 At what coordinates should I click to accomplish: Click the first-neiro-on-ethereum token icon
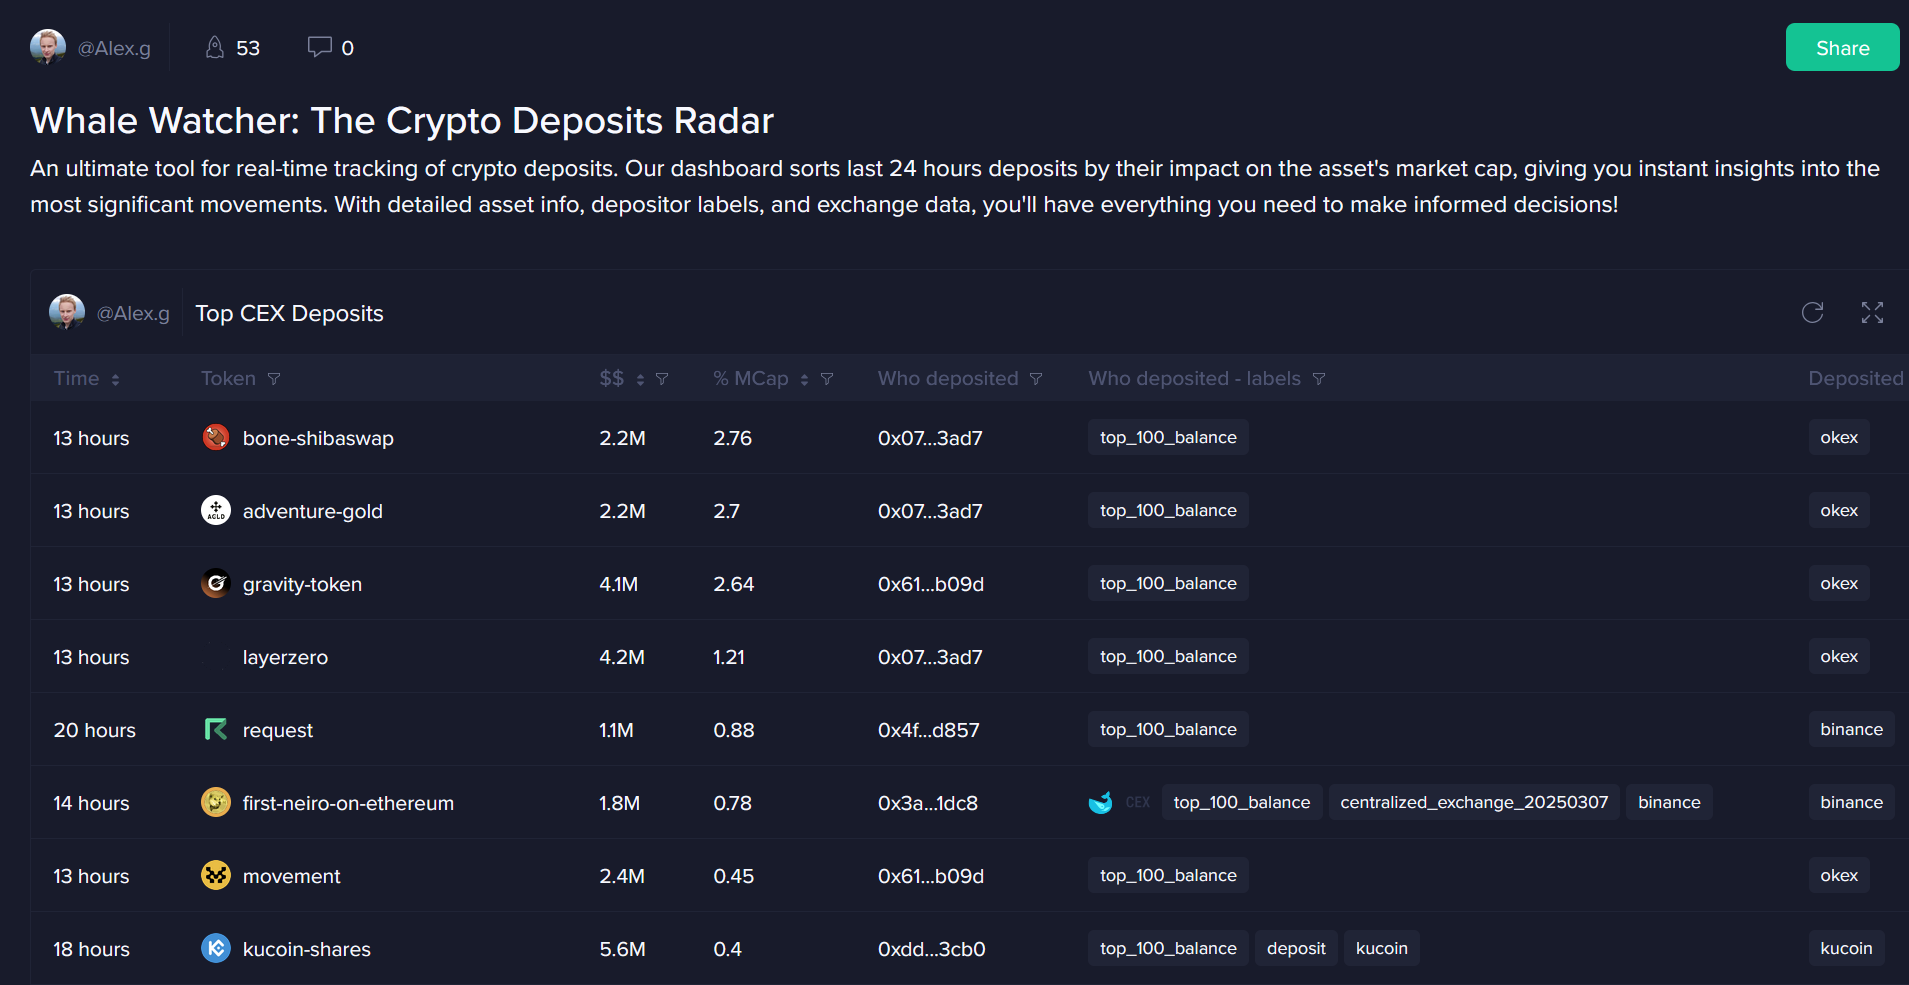click(216, 802)
